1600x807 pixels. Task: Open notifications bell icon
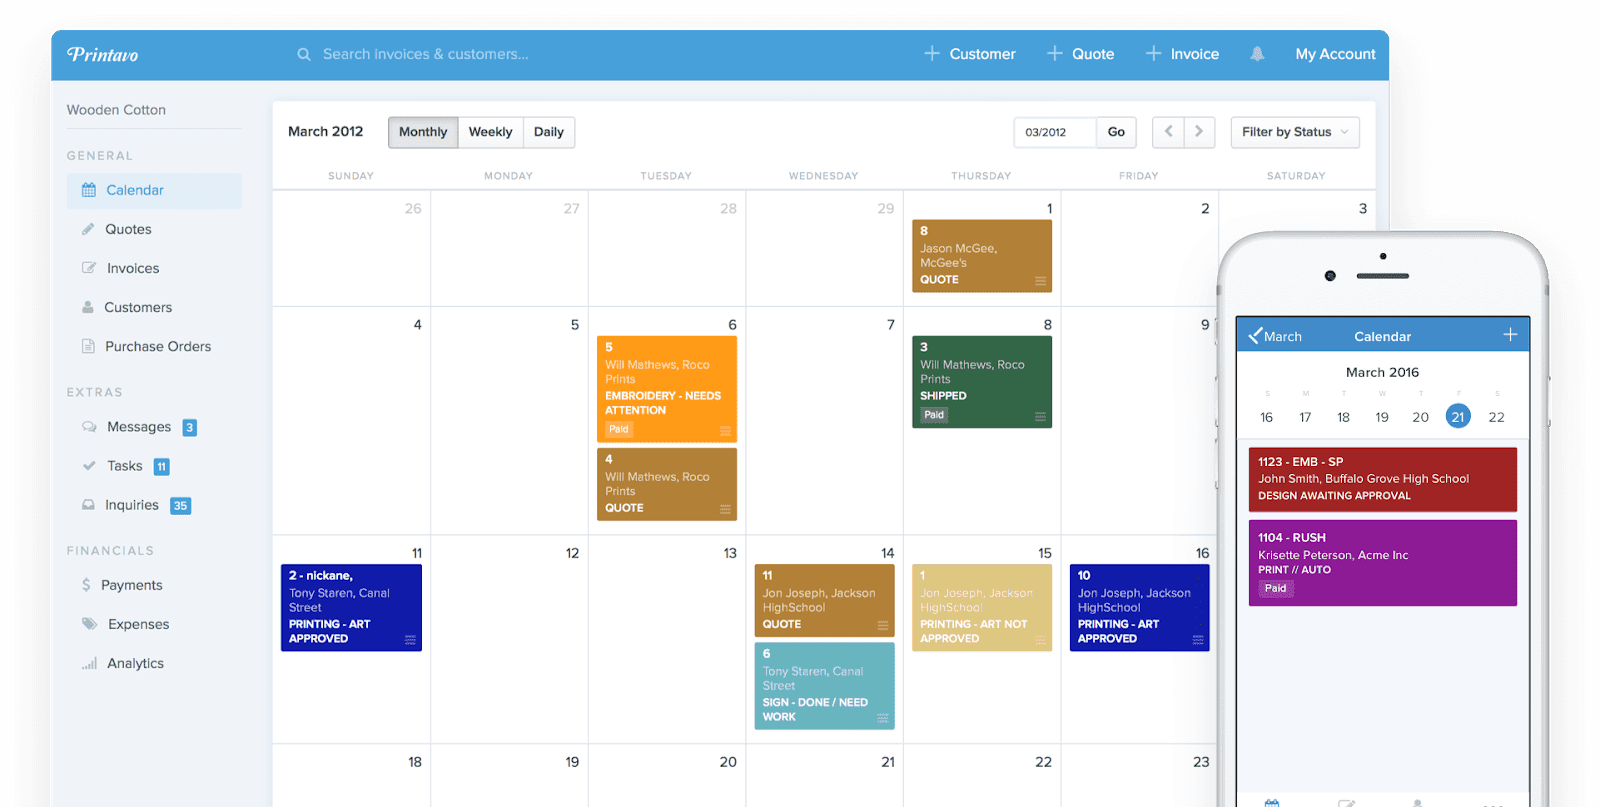click(1257, 54)
